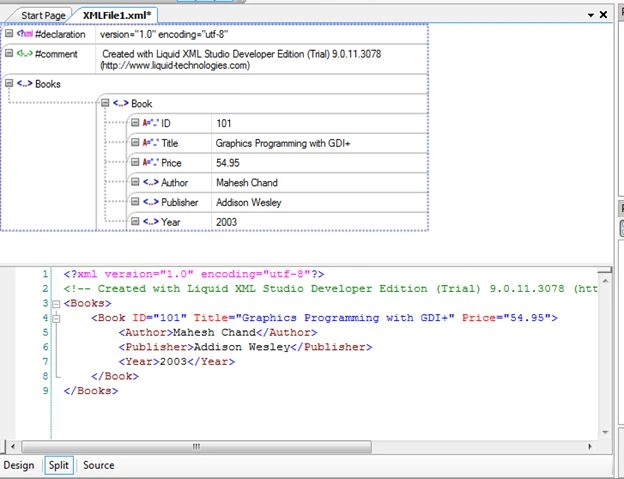624x479 pixels.
Task: Click the Books element tag icon
Action: [25, 84]
